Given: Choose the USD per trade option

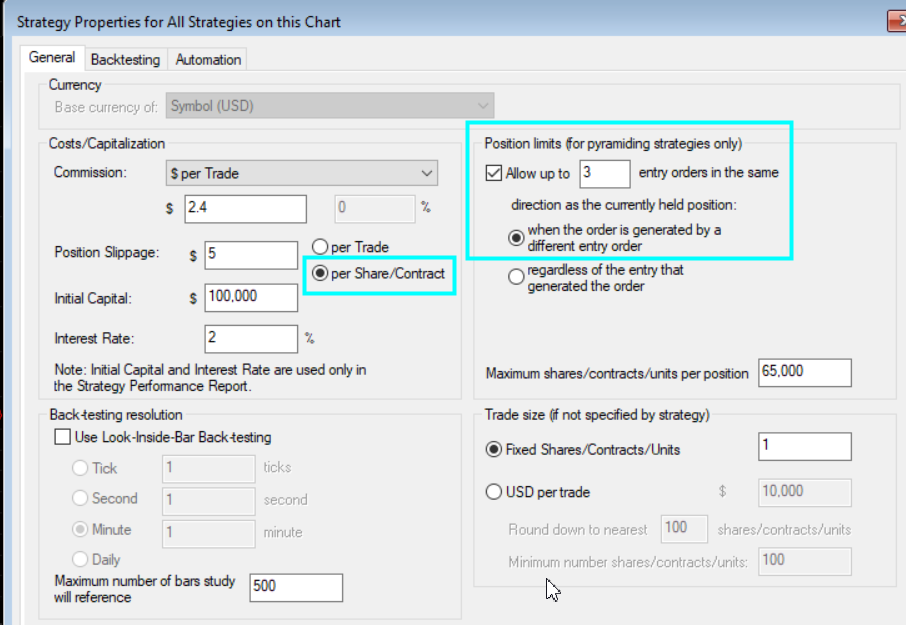Looking at the screenshot, I should (493, 492).
